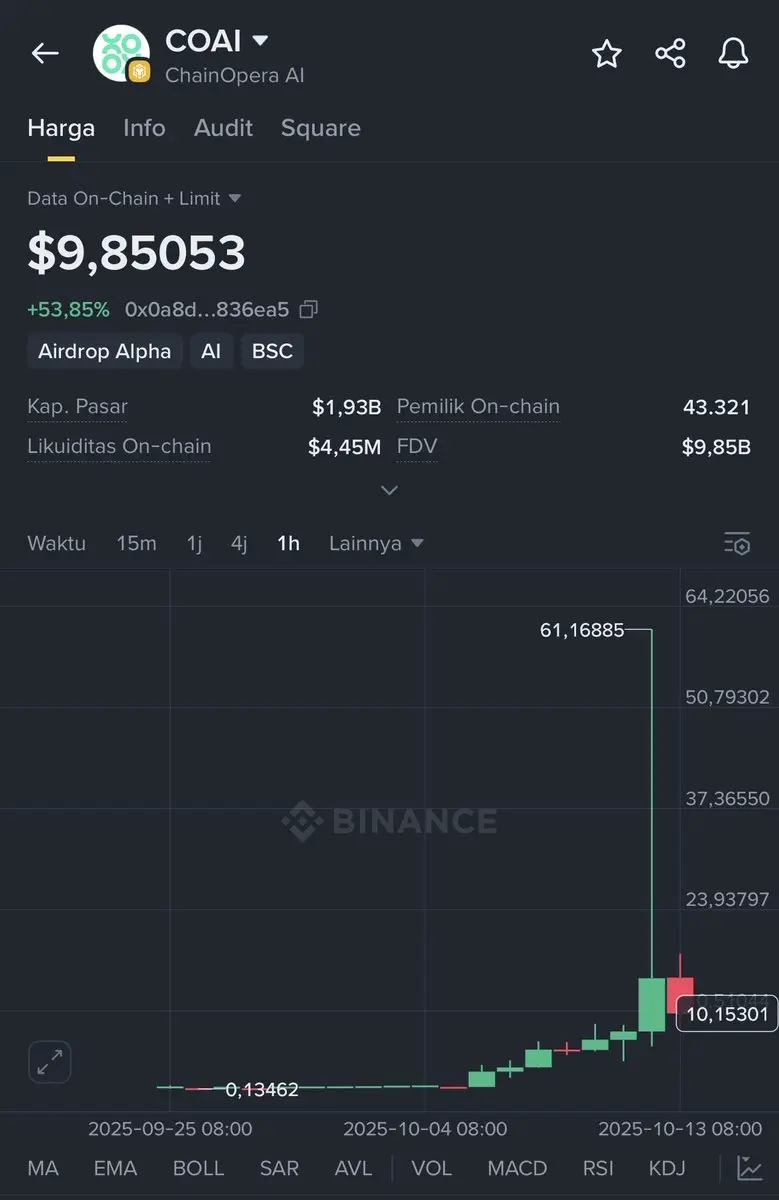Expand chart to fullscreen

[50, 1062]
